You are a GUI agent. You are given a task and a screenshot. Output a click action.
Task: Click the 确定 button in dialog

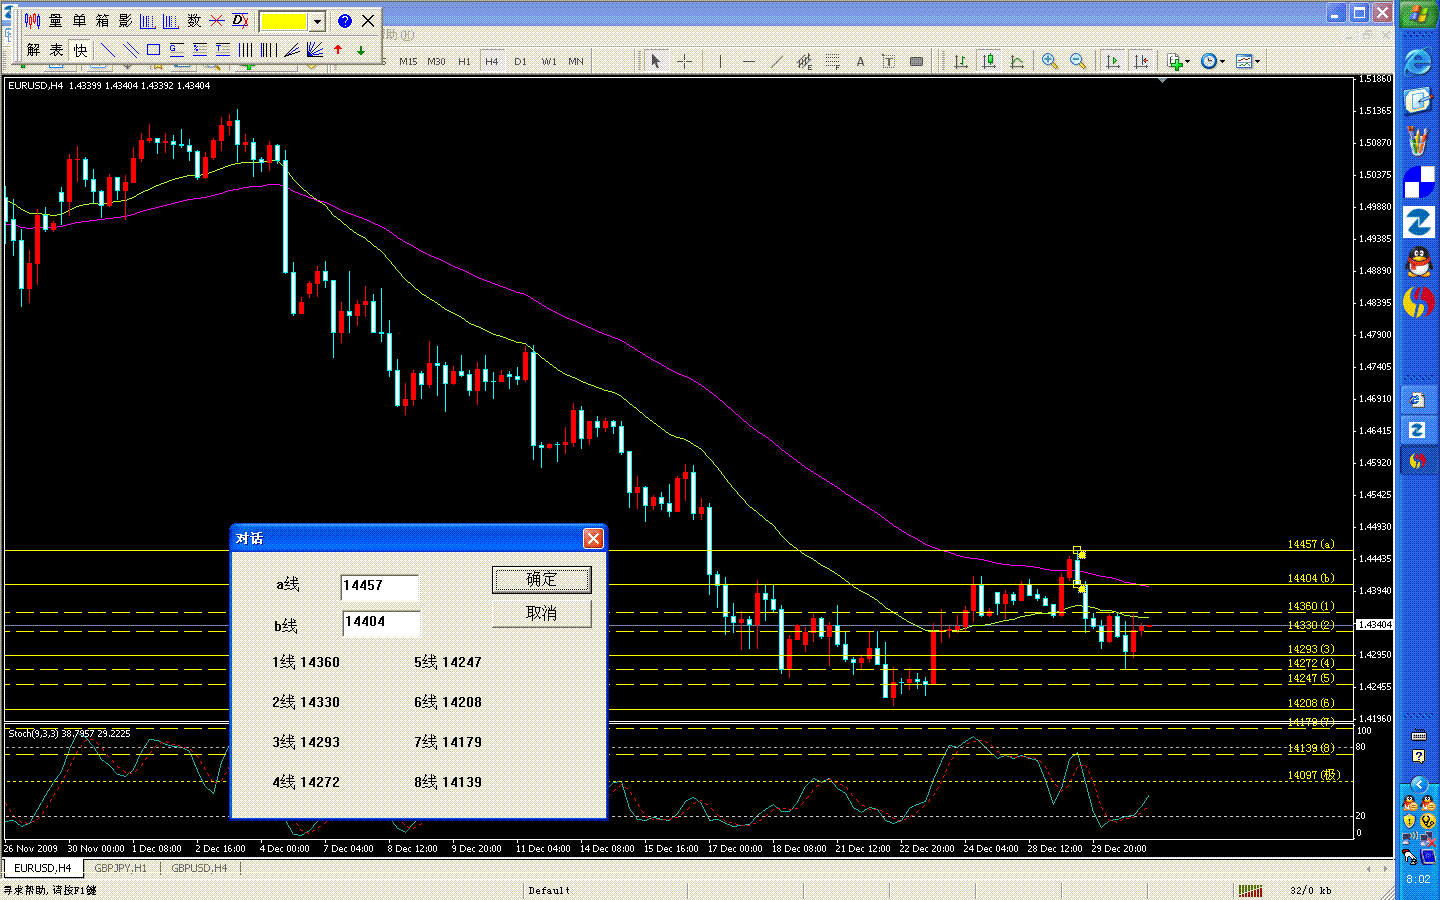[542, 580]
